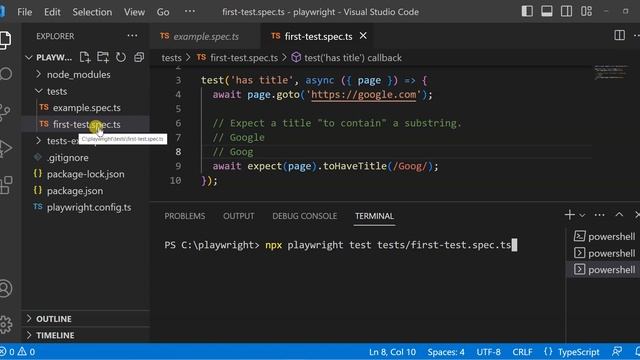This screenshot has width=640, height=360.
Task: Open the File menu
Action: click(24, 12)
